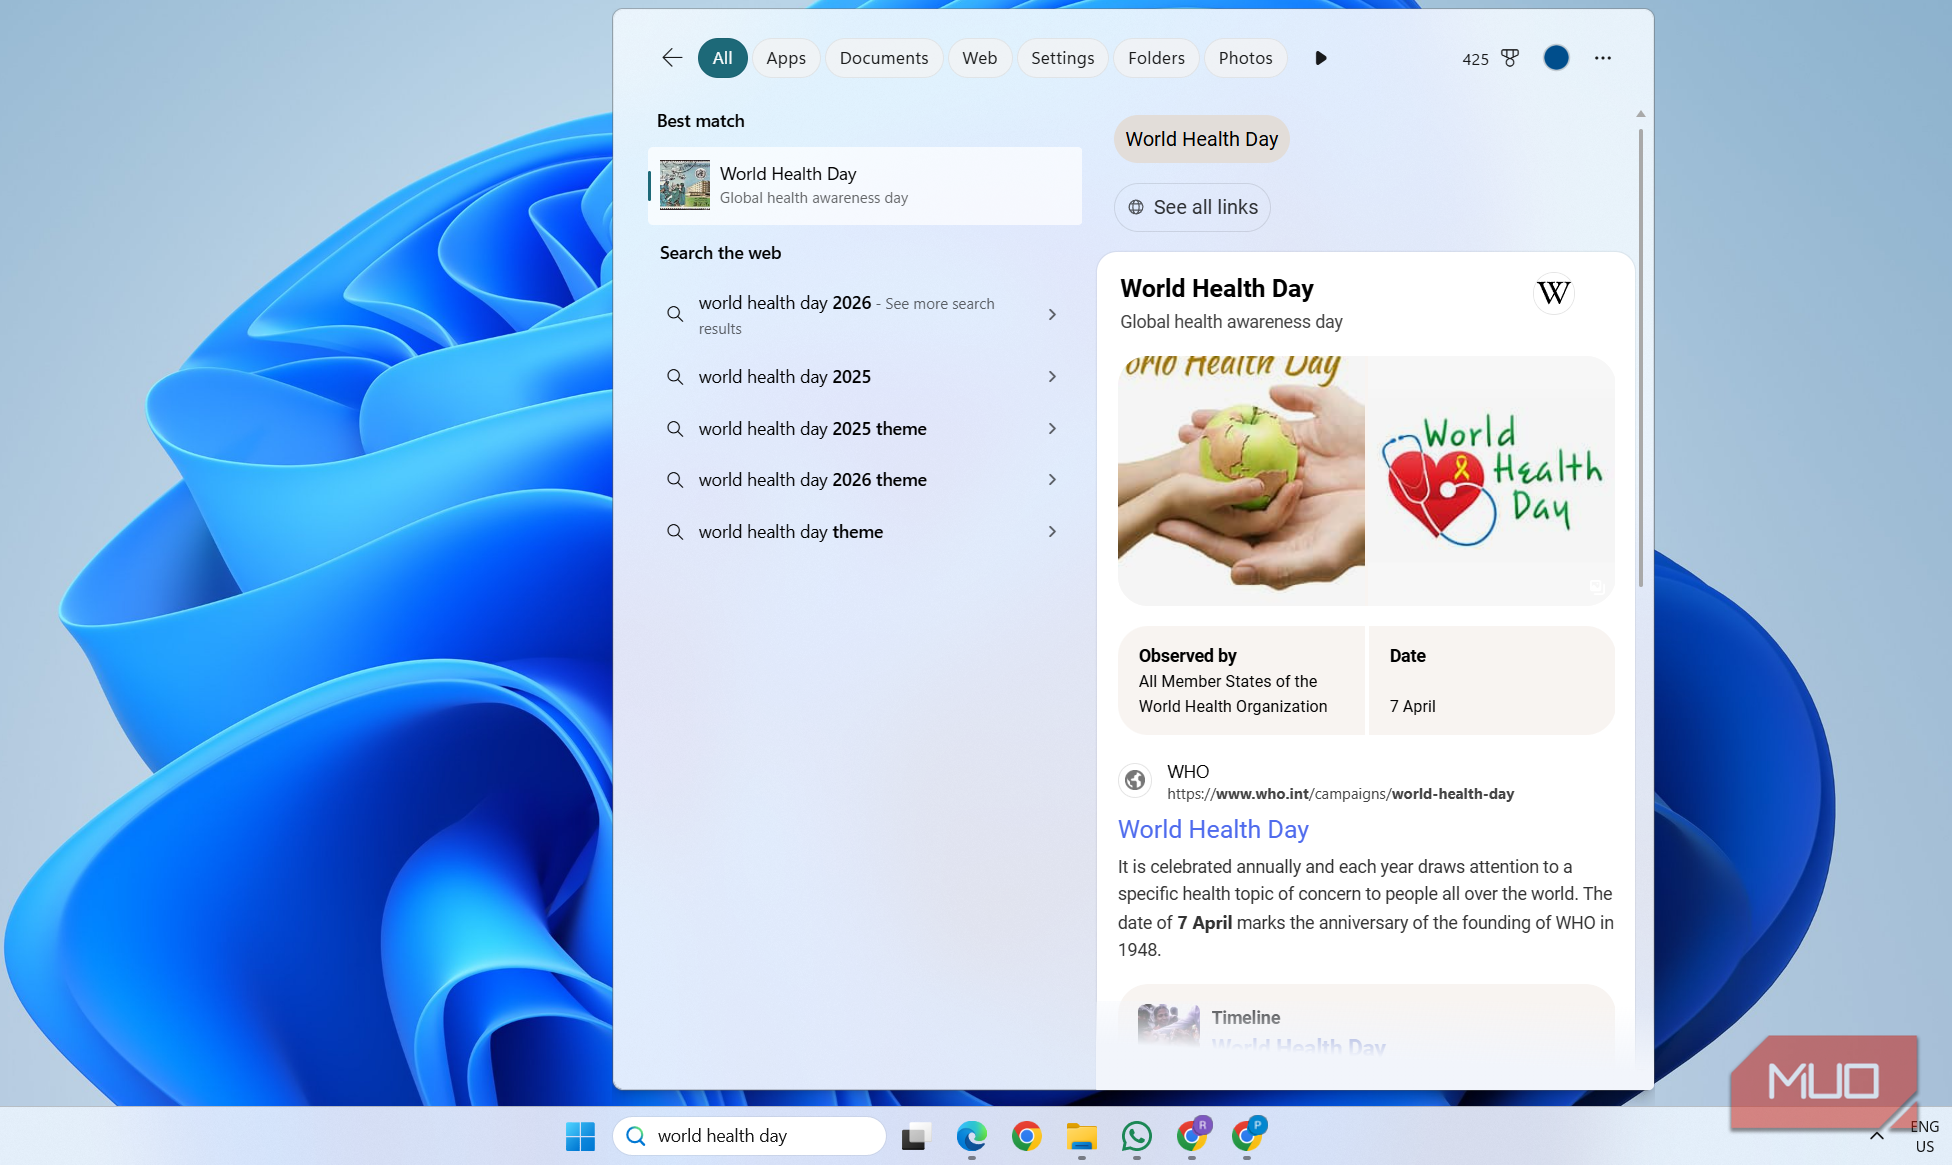Show hidden icons chevron in system tray
This screenshot has height=1165, width=1952.
[1877, 1136]
